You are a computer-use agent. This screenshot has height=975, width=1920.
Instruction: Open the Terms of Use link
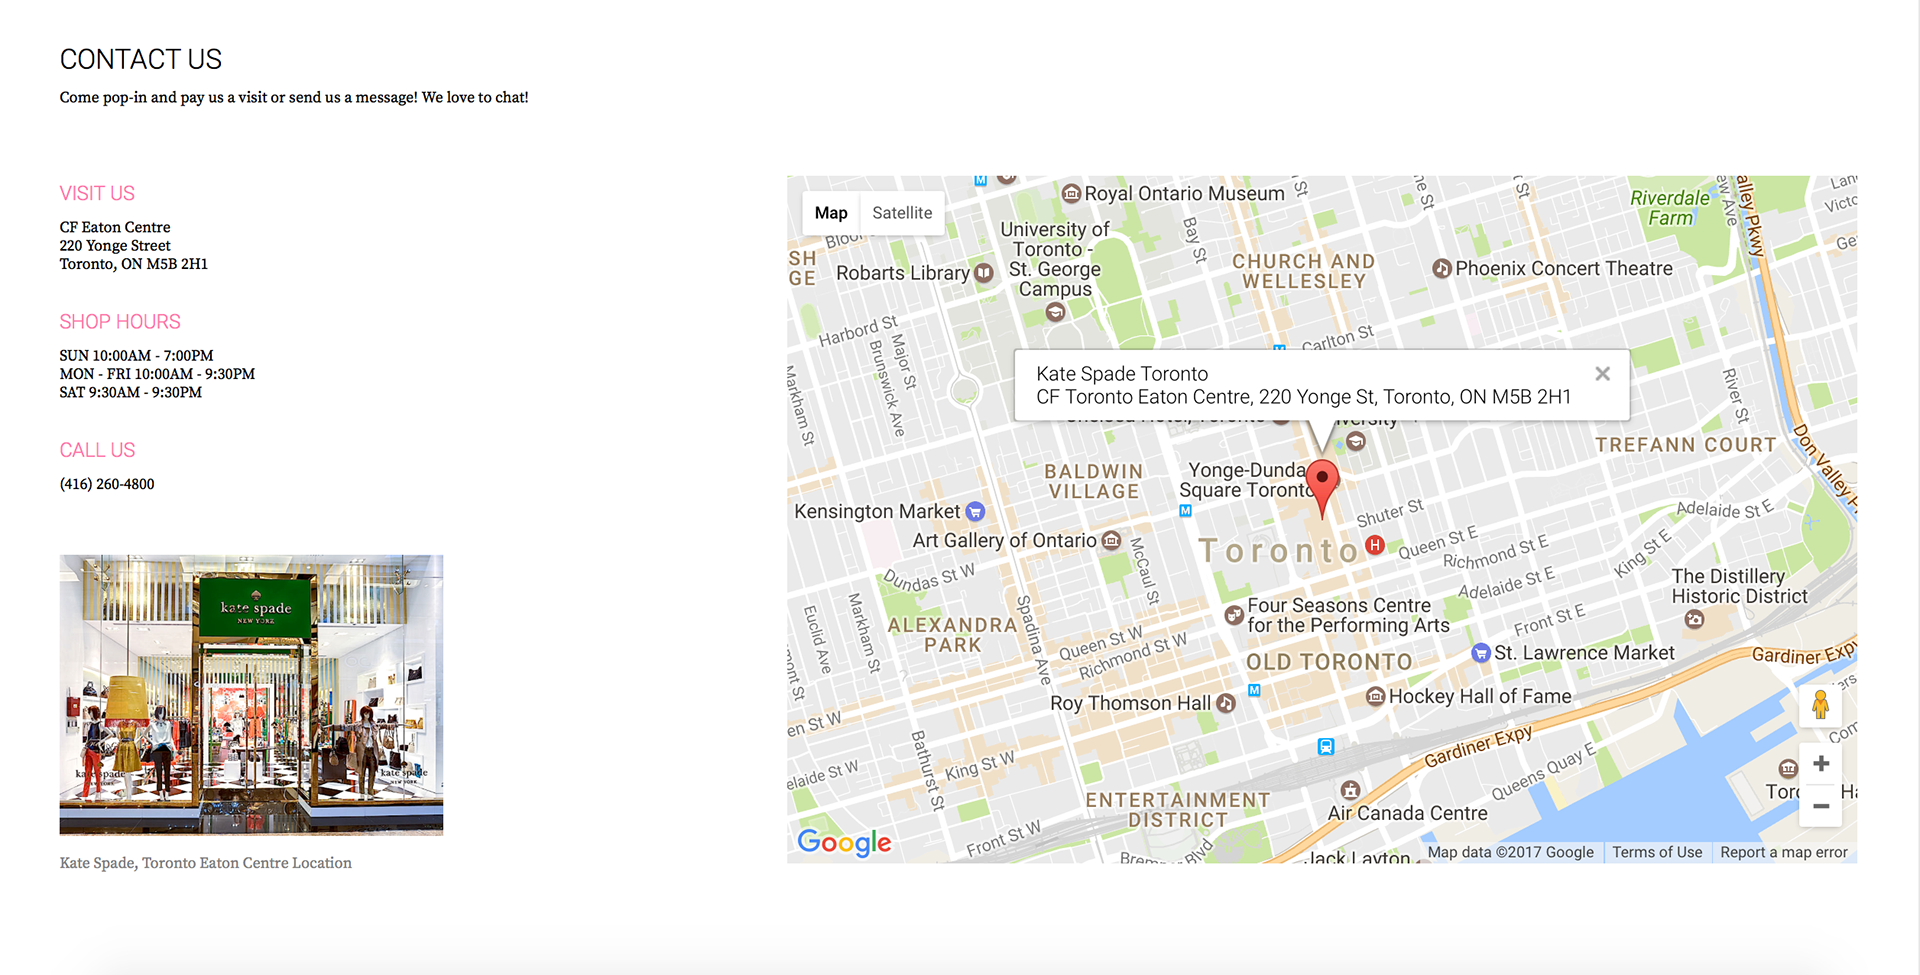[1657, 852]
